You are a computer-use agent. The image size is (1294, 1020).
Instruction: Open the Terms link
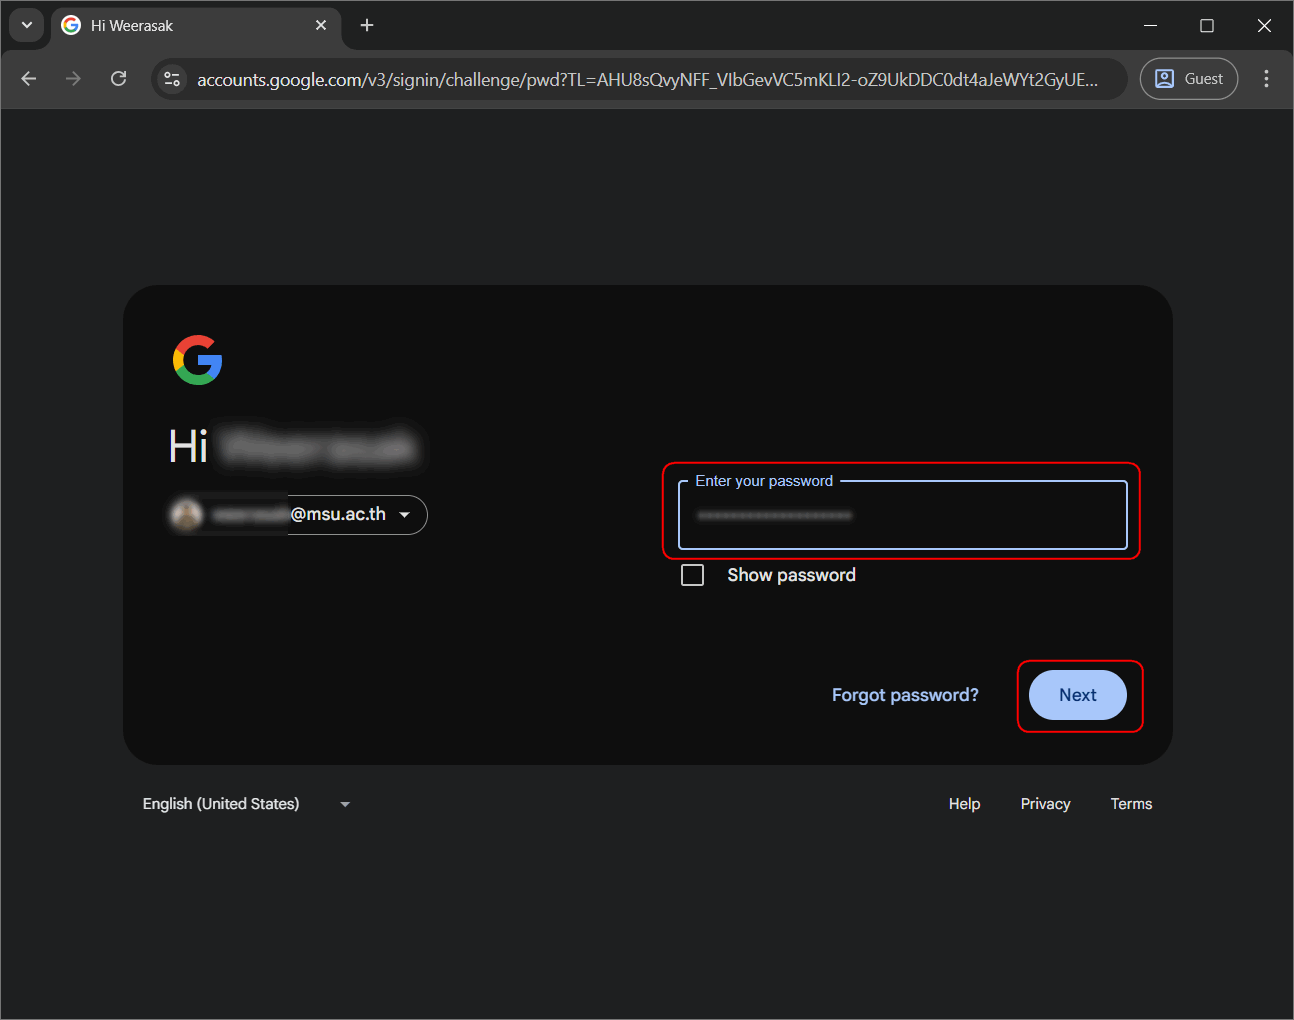1131,804
